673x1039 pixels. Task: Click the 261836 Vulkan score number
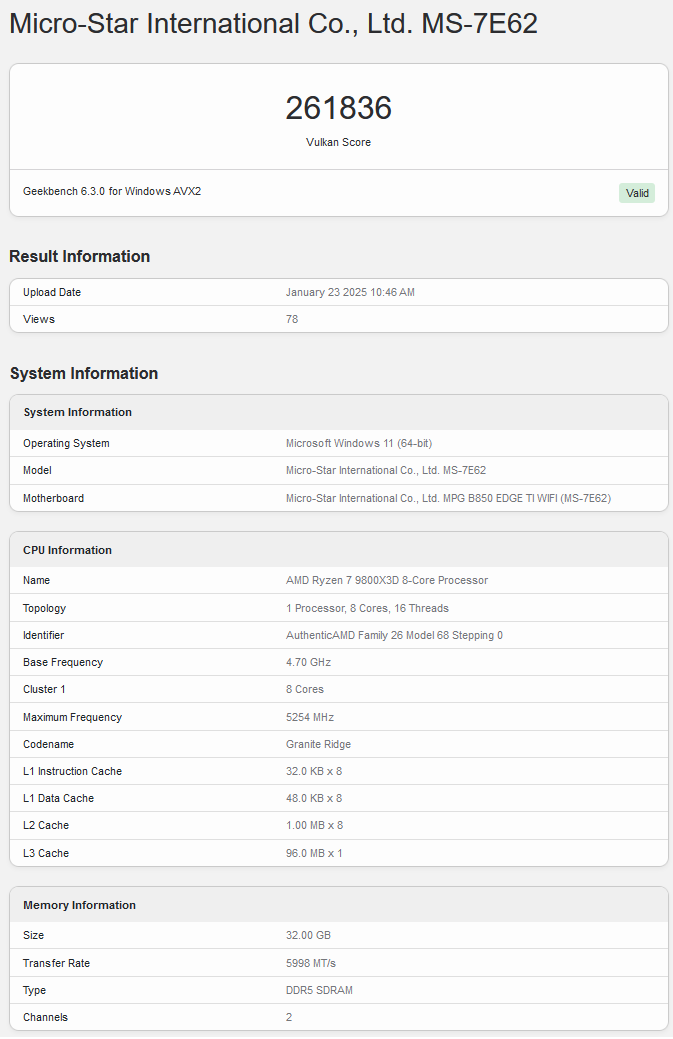coord(338,108)
